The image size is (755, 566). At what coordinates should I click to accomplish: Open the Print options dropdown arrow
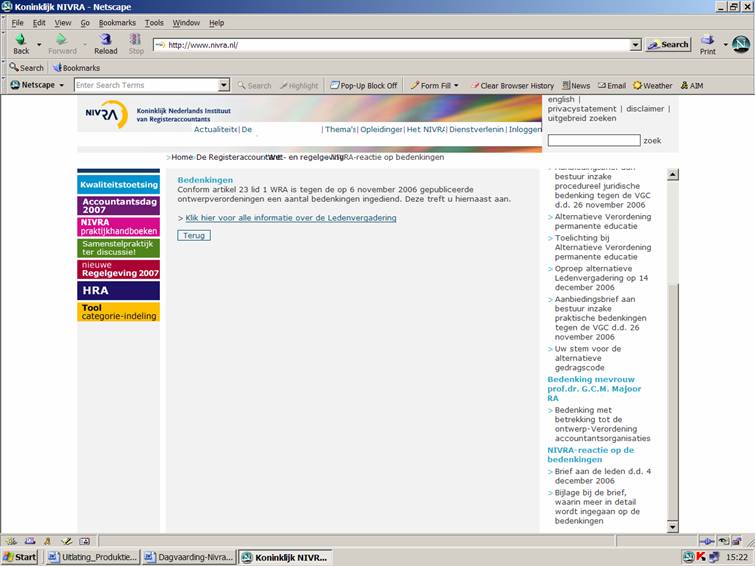tap(725, 44)
